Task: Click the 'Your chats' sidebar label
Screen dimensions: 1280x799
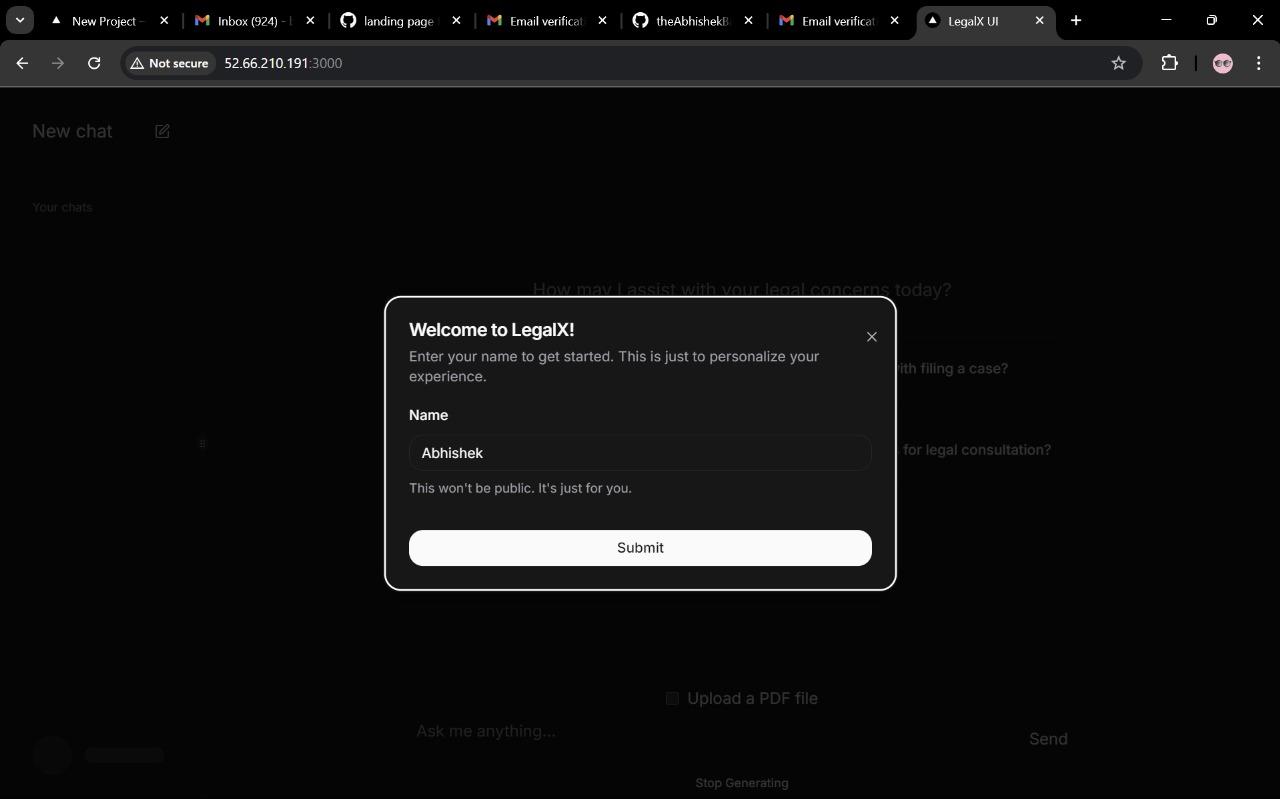Action: (62, 207)
